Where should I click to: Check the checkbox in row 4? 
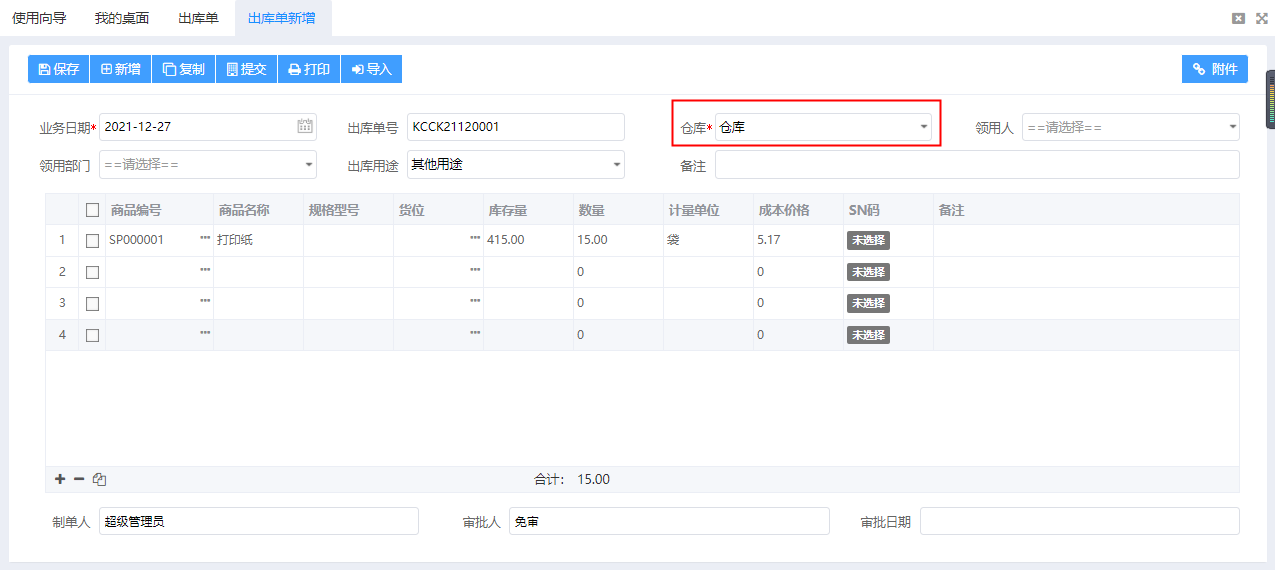pyautogui.click(x=93, y=335)
